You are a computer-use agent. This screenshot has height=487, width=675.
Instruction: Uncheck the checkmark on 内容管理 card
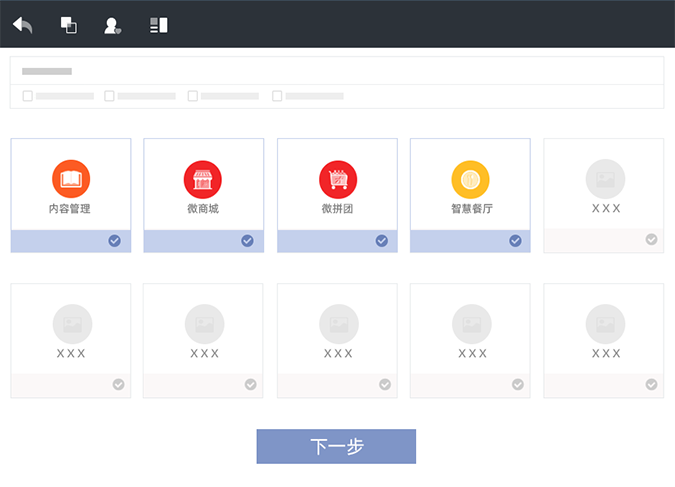tap(115, 241)
